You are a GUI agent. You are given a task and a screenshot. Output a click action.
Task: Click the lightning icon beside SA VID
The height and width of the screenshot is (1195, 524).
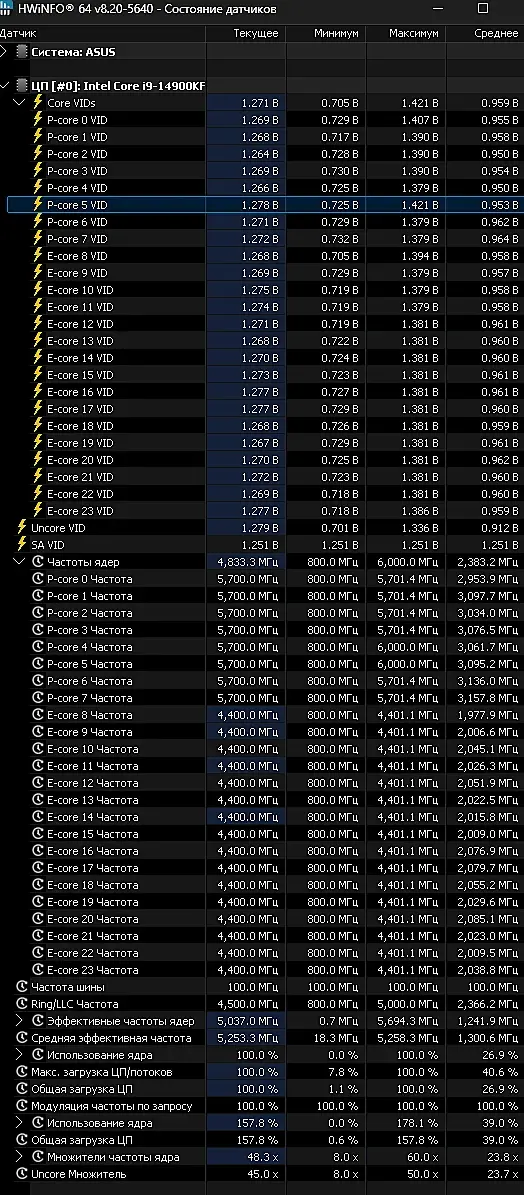pos(22,543)
